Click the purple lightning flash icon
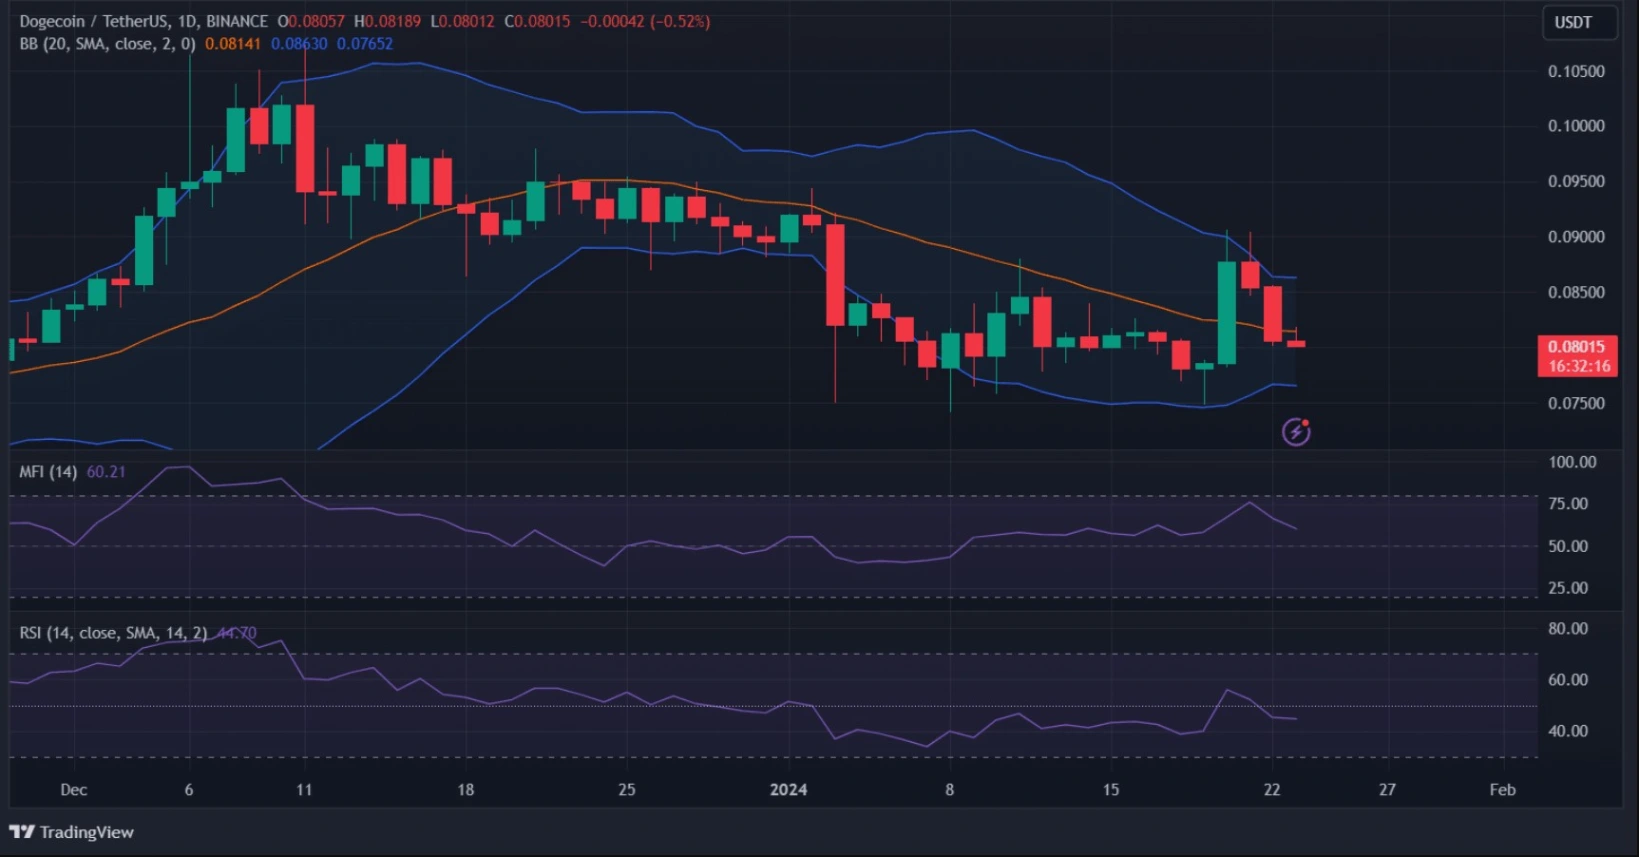This screenshot has width=1639, height=857. click(1296, 432)
